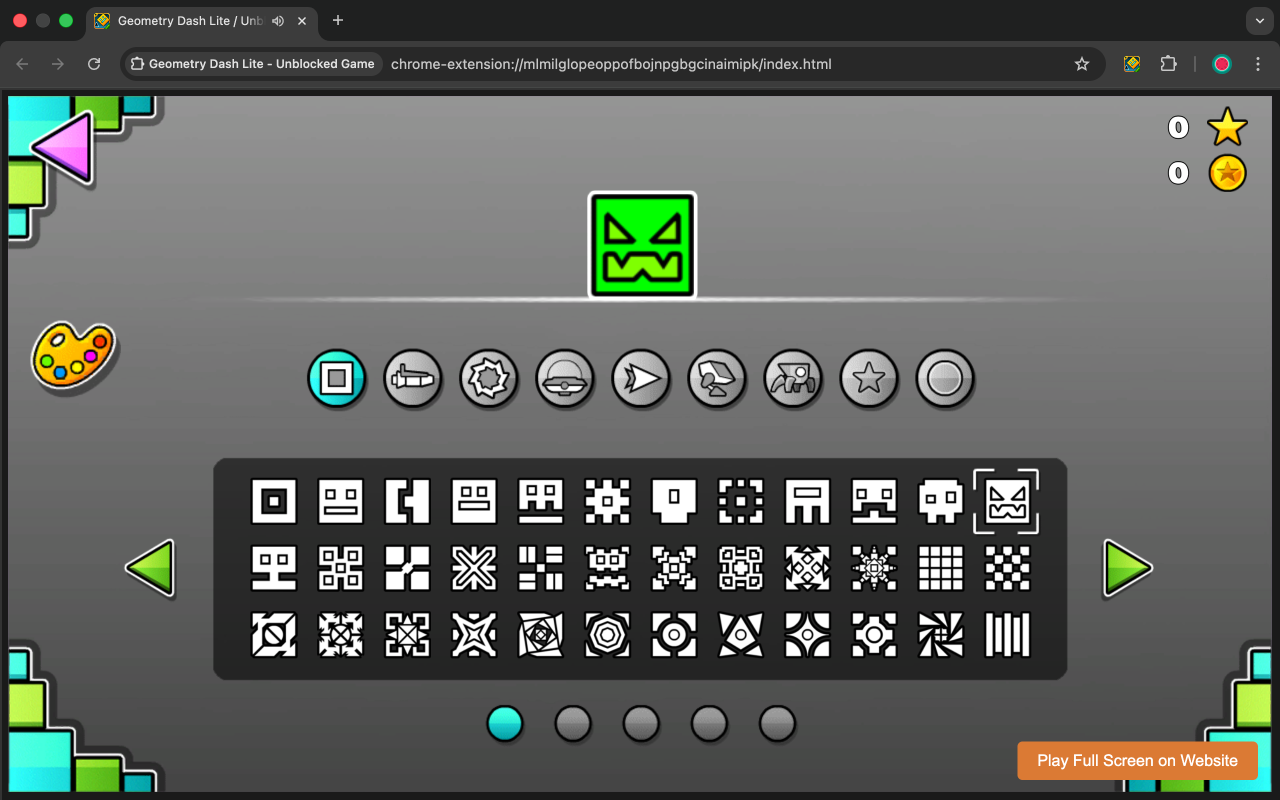The height and width of the screenshot is (800, 1280).
Task: Select the third page indicator dot
Action: point(641,723)
